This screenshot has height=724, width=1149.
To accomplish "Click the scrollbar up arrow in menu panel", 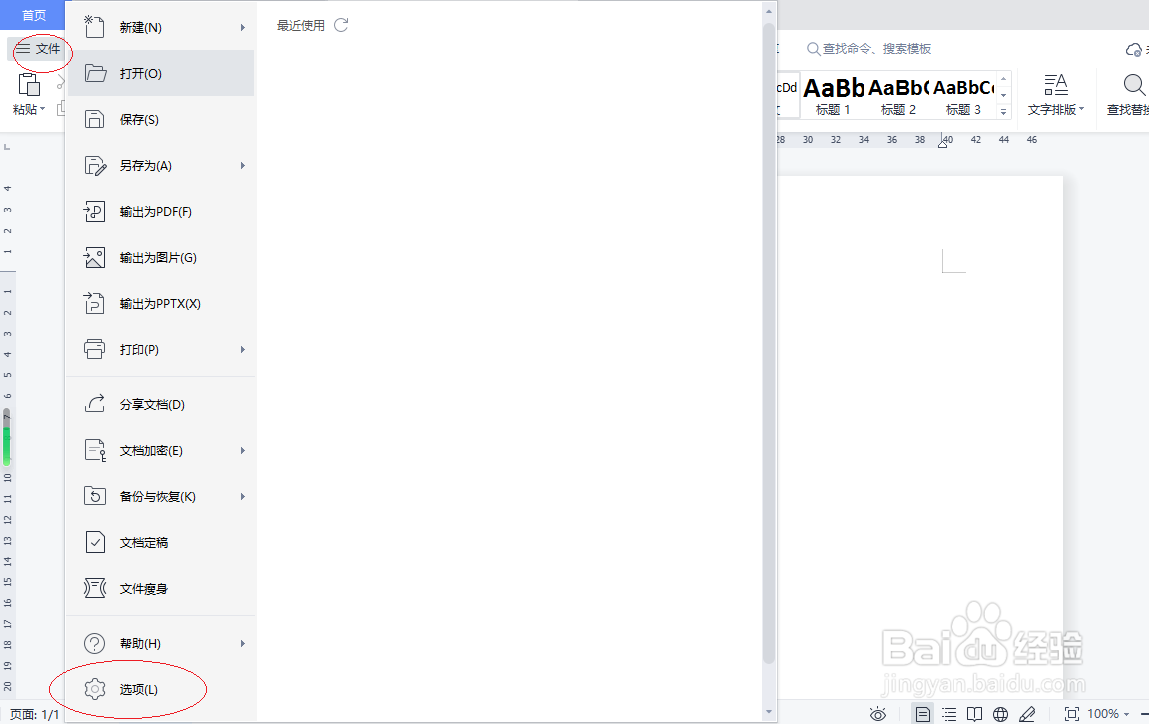I will (768, 11).
